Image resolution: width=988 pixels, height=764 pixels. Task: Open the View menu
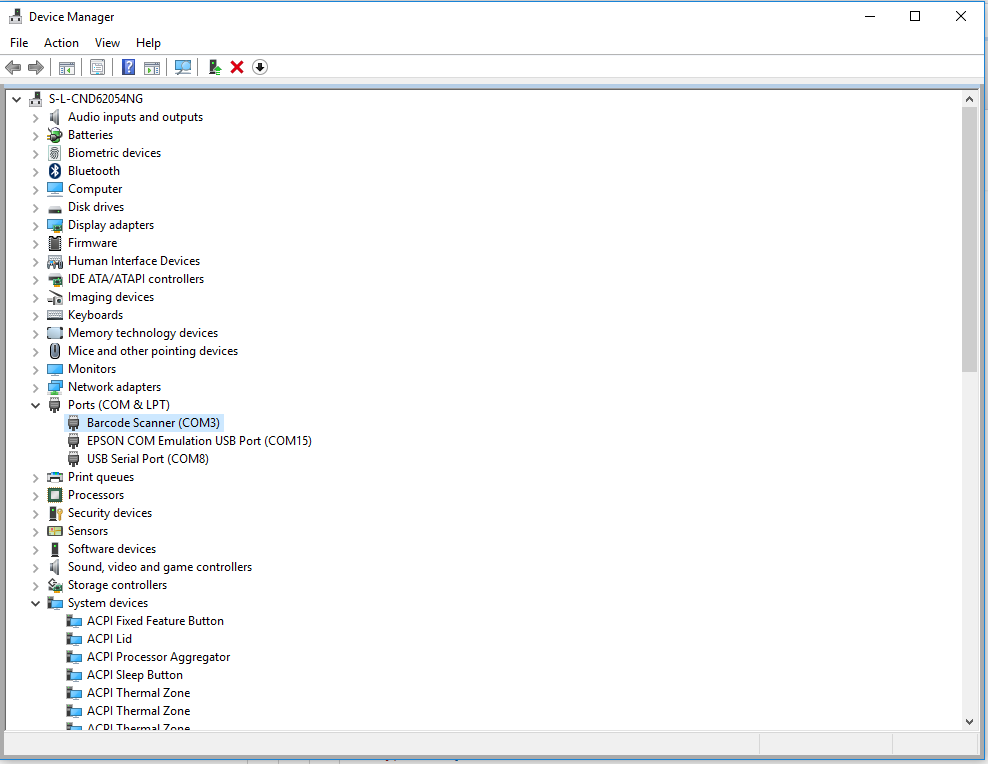pyautogui.click(x=107, y=43)
